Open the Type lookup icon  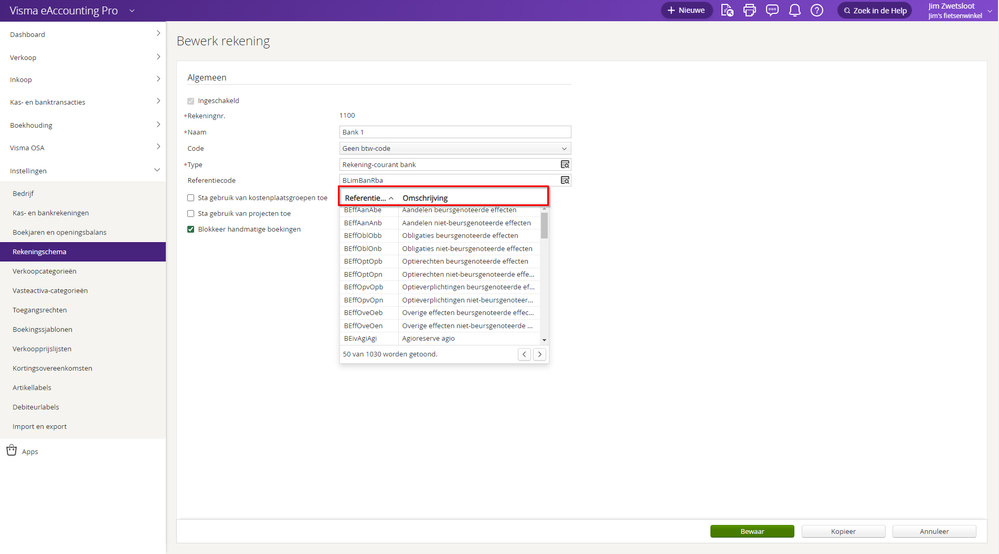point(564,164)
